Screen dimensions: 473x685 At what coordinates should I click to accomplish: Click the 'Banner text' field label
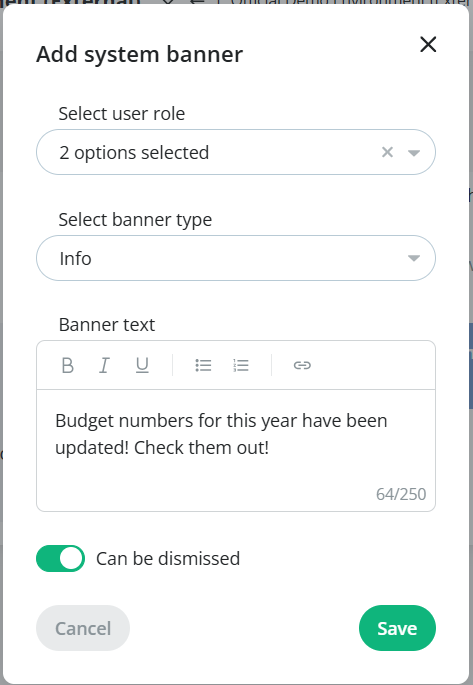point(107,325)
